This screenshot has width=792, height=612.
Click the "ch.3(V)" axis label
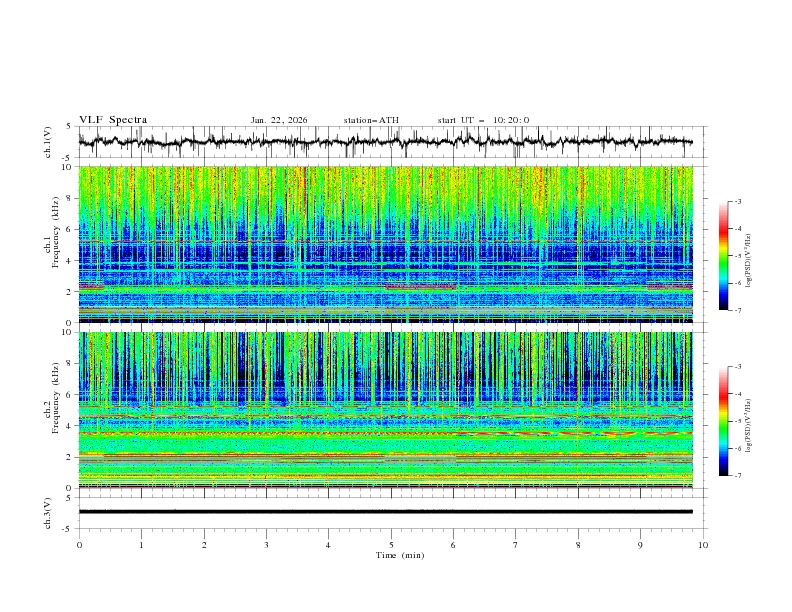click(48, 513)
